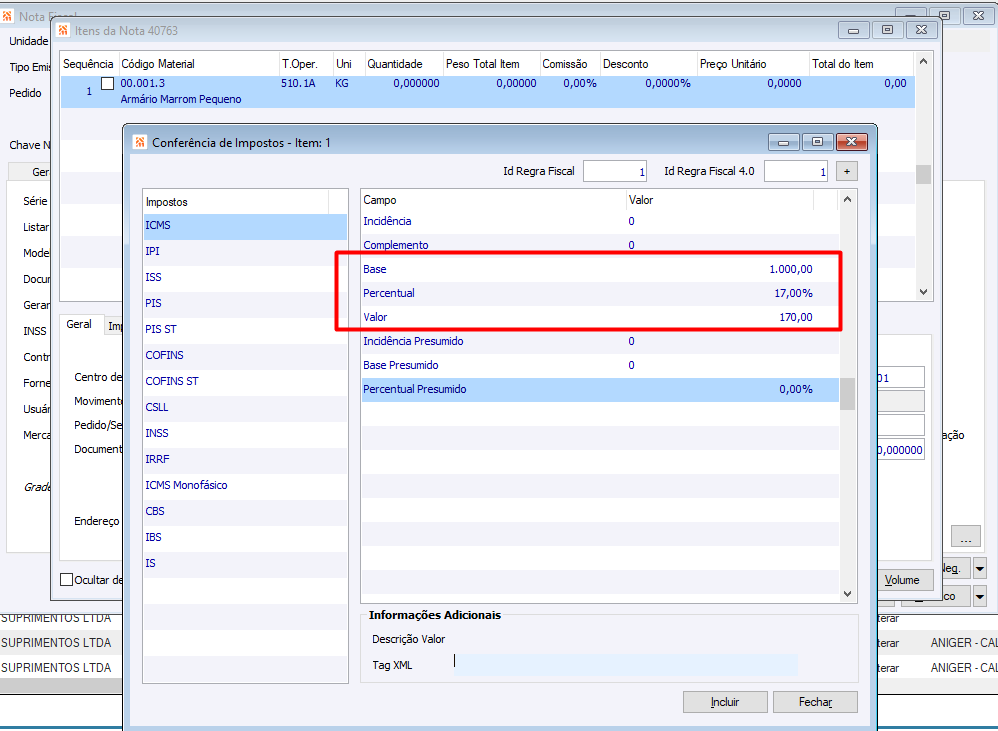Close the Conferência de Impostos dialog
This screenshot has height=731, width=998.
click(852, 142)
